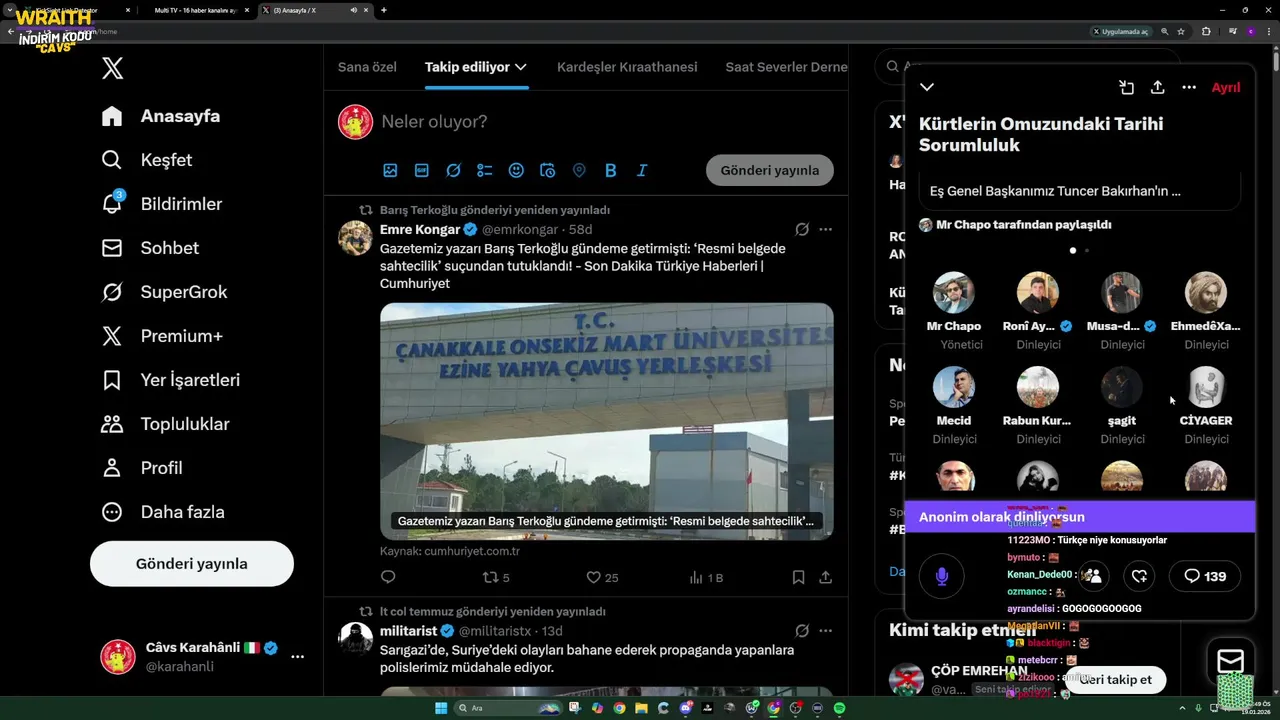This screenshot has height=720, width=1280.
Task: Switch to Sana özel tab
Action: (x=367, y=67)
